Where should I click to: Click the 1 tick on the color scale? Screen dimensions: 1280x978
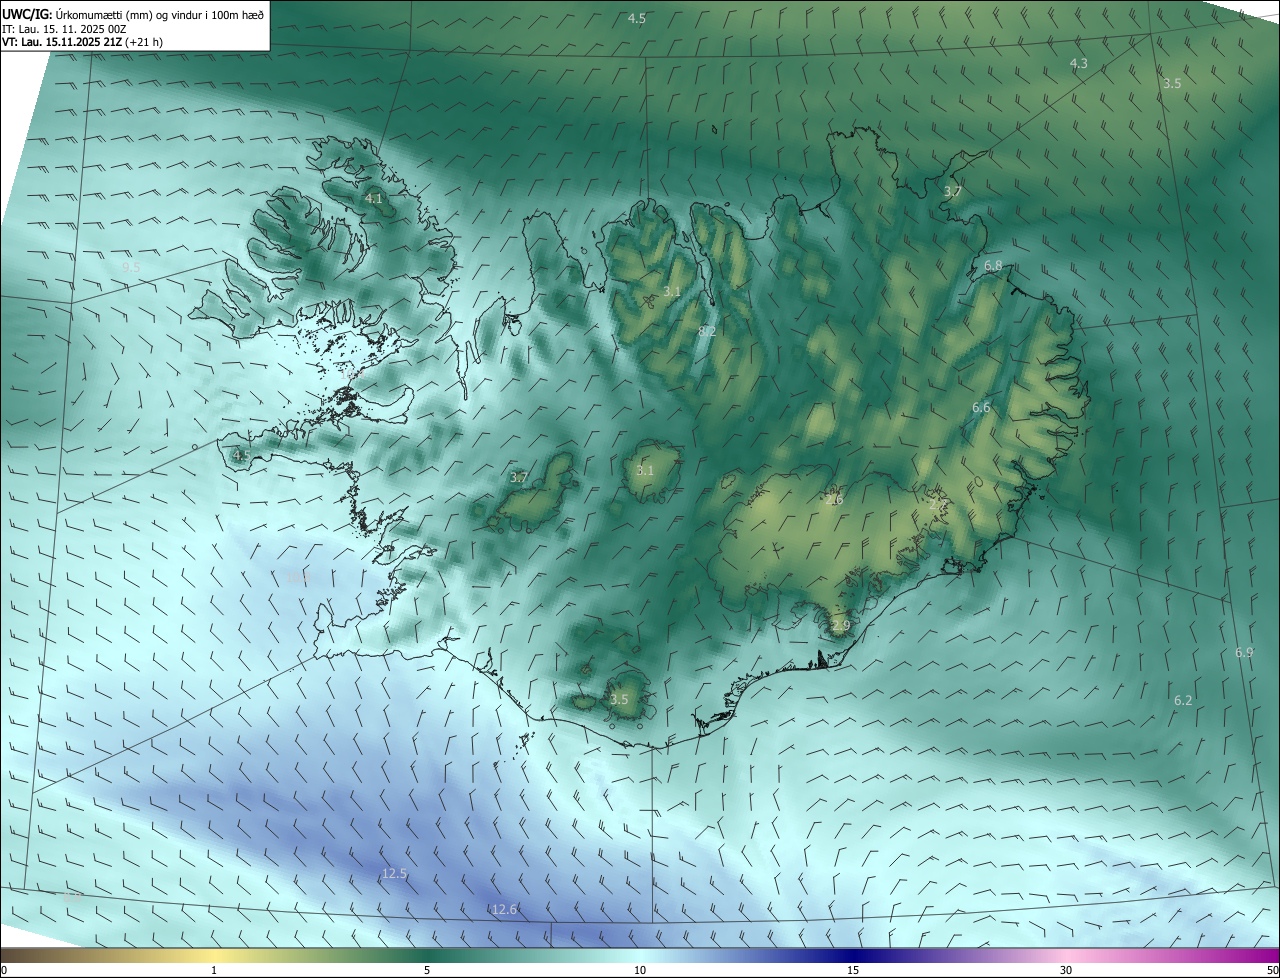[214, 970]
